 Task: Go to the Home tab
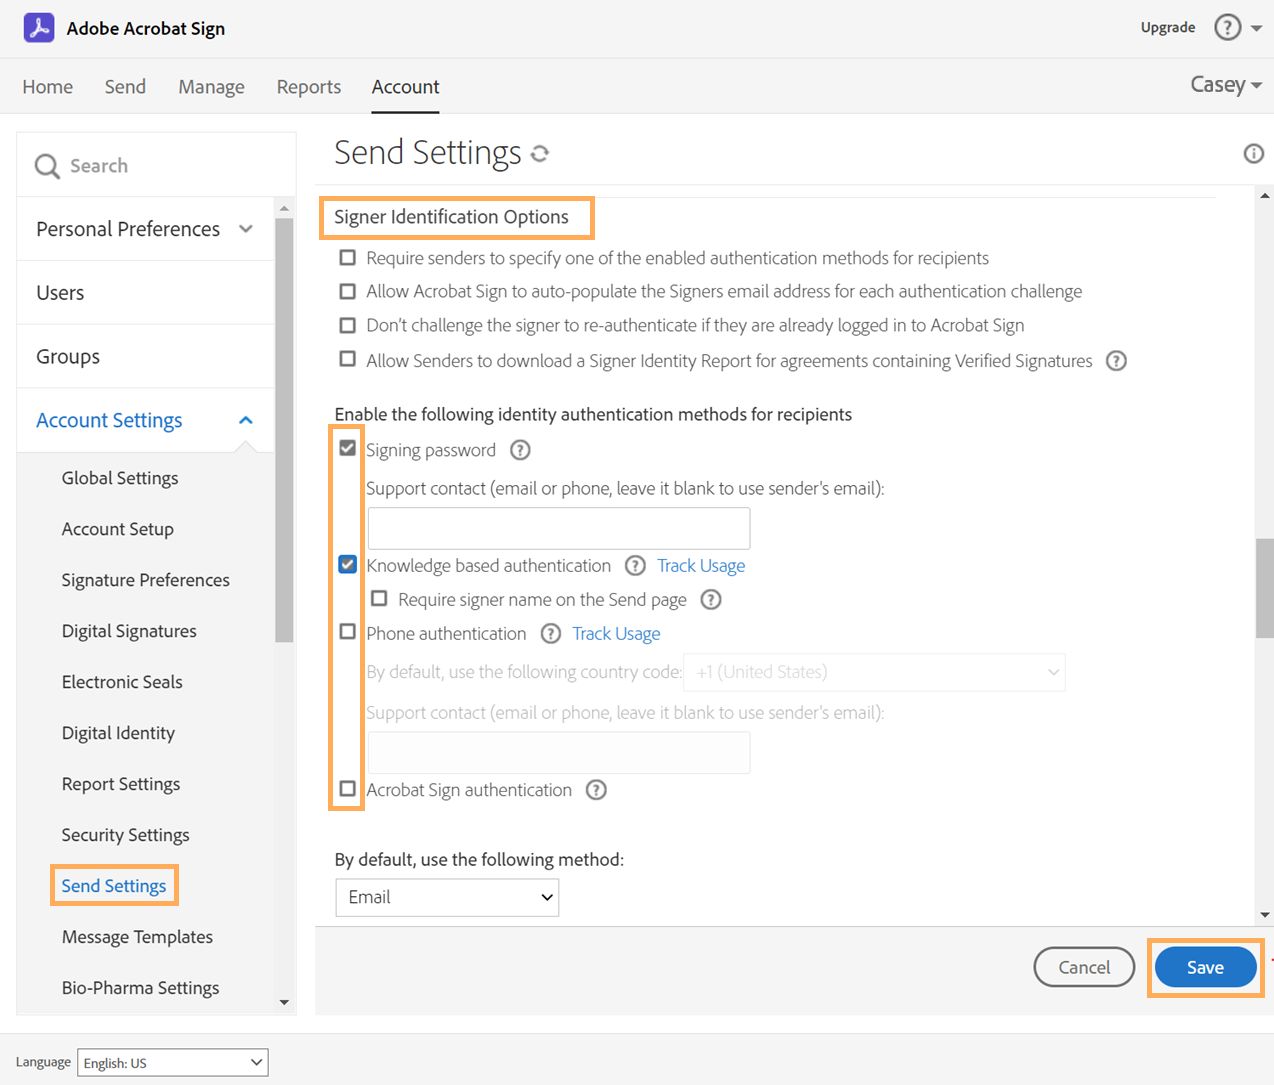[48, 87]
